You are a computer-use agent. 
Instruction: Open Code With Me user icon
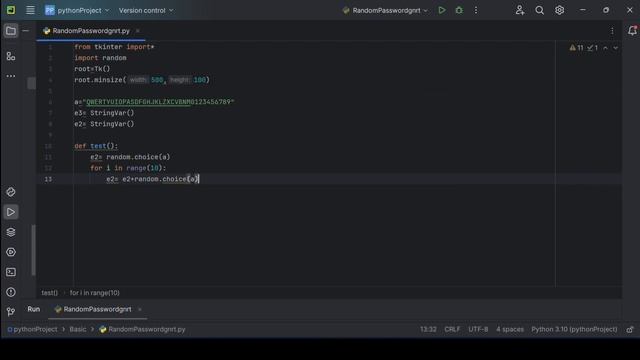pos(520,10)
